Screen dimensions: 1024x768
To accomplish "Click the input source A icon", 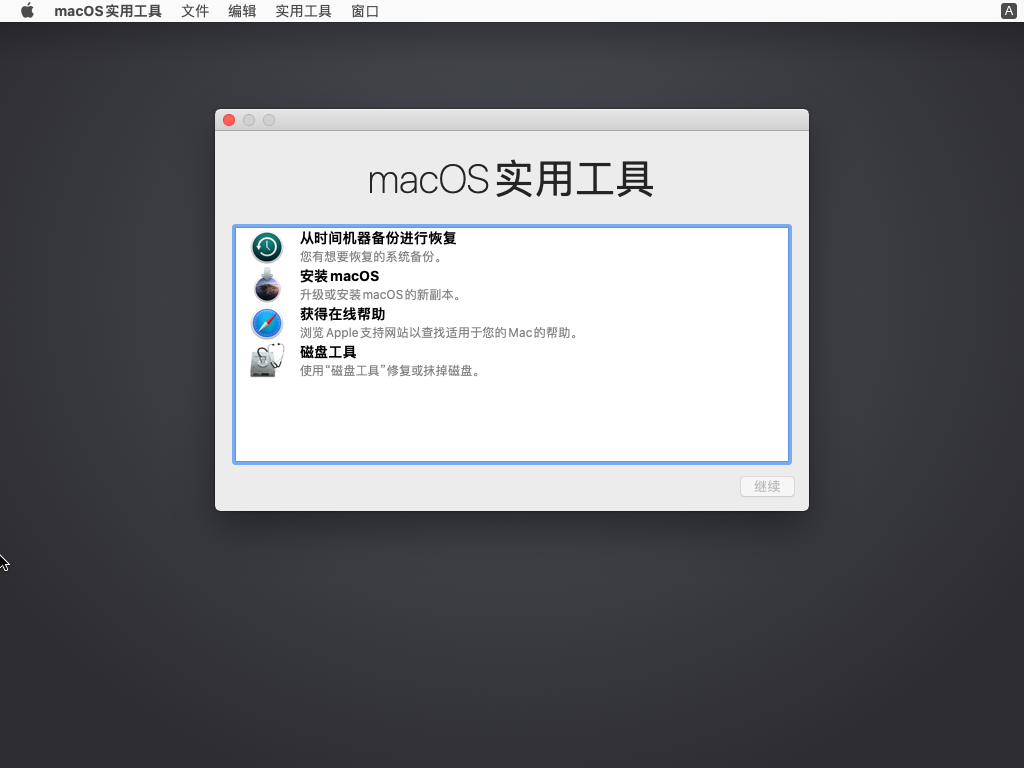I will pos(1008,11).
